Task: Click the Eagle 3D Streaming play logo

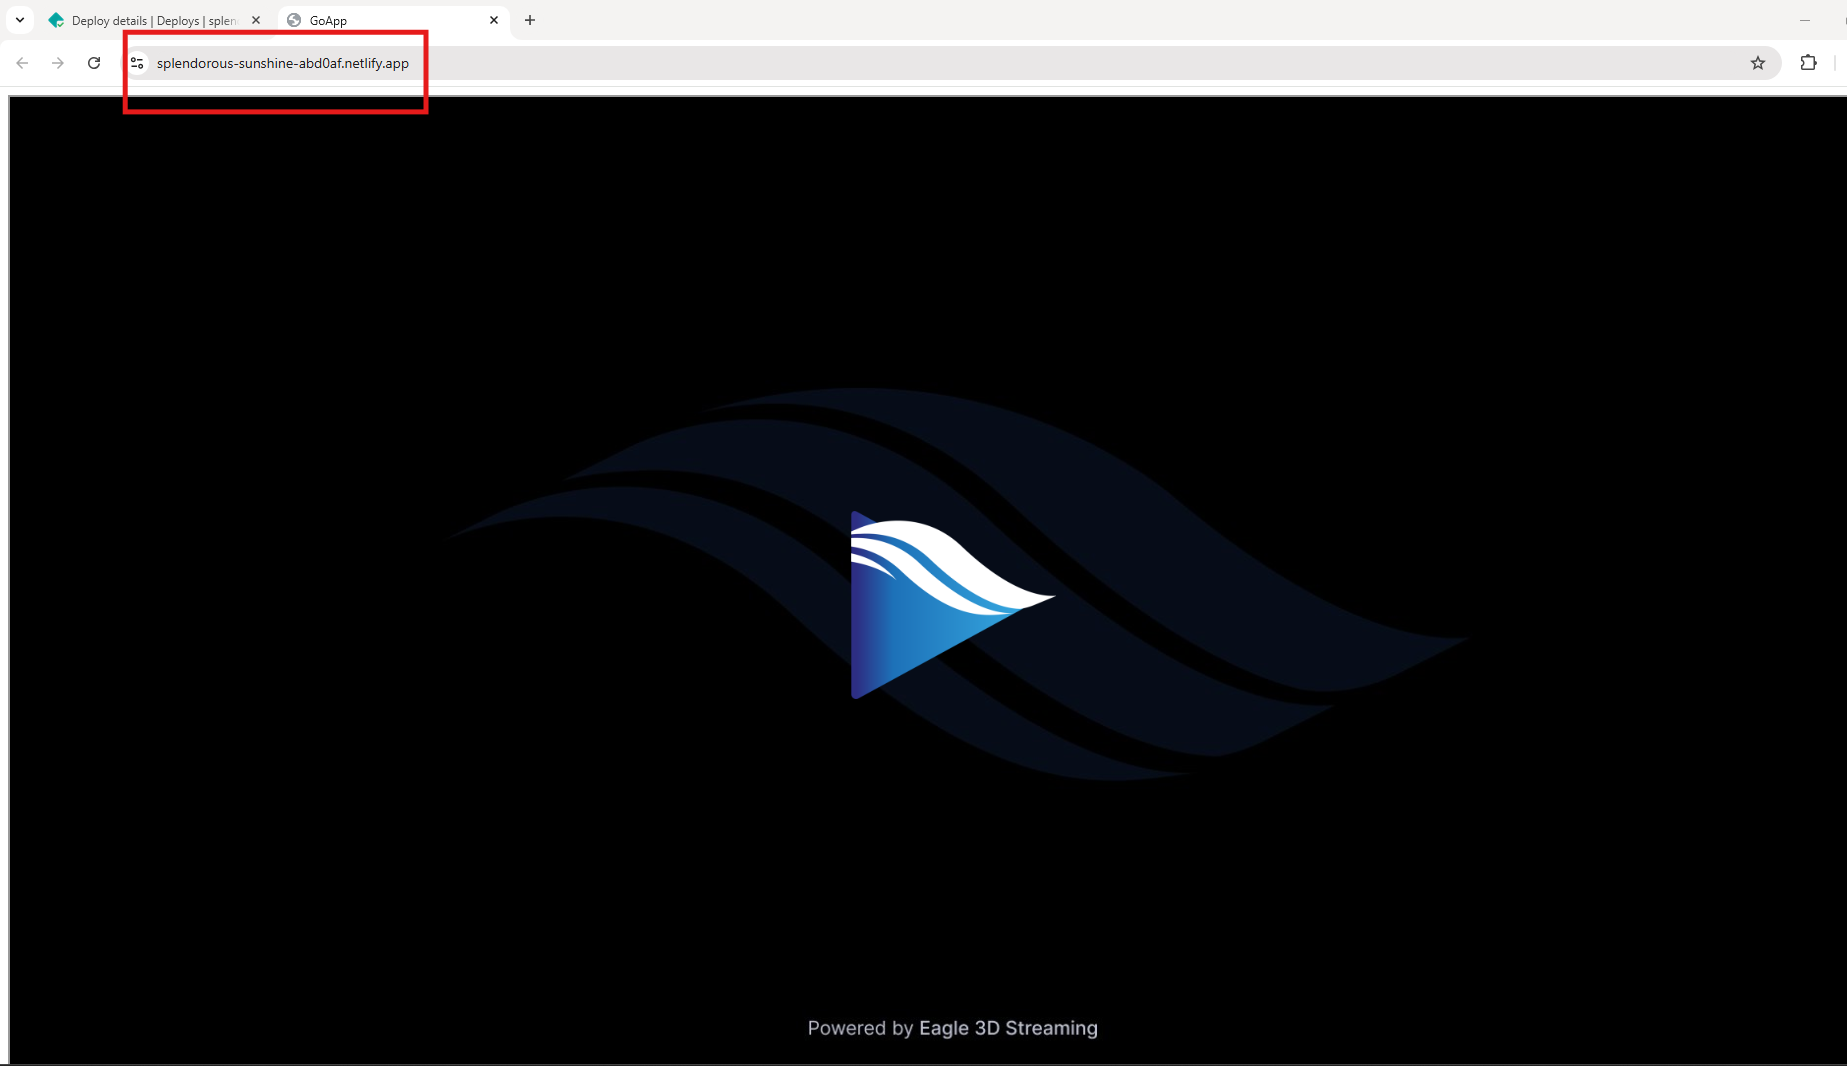Action: 952,604
